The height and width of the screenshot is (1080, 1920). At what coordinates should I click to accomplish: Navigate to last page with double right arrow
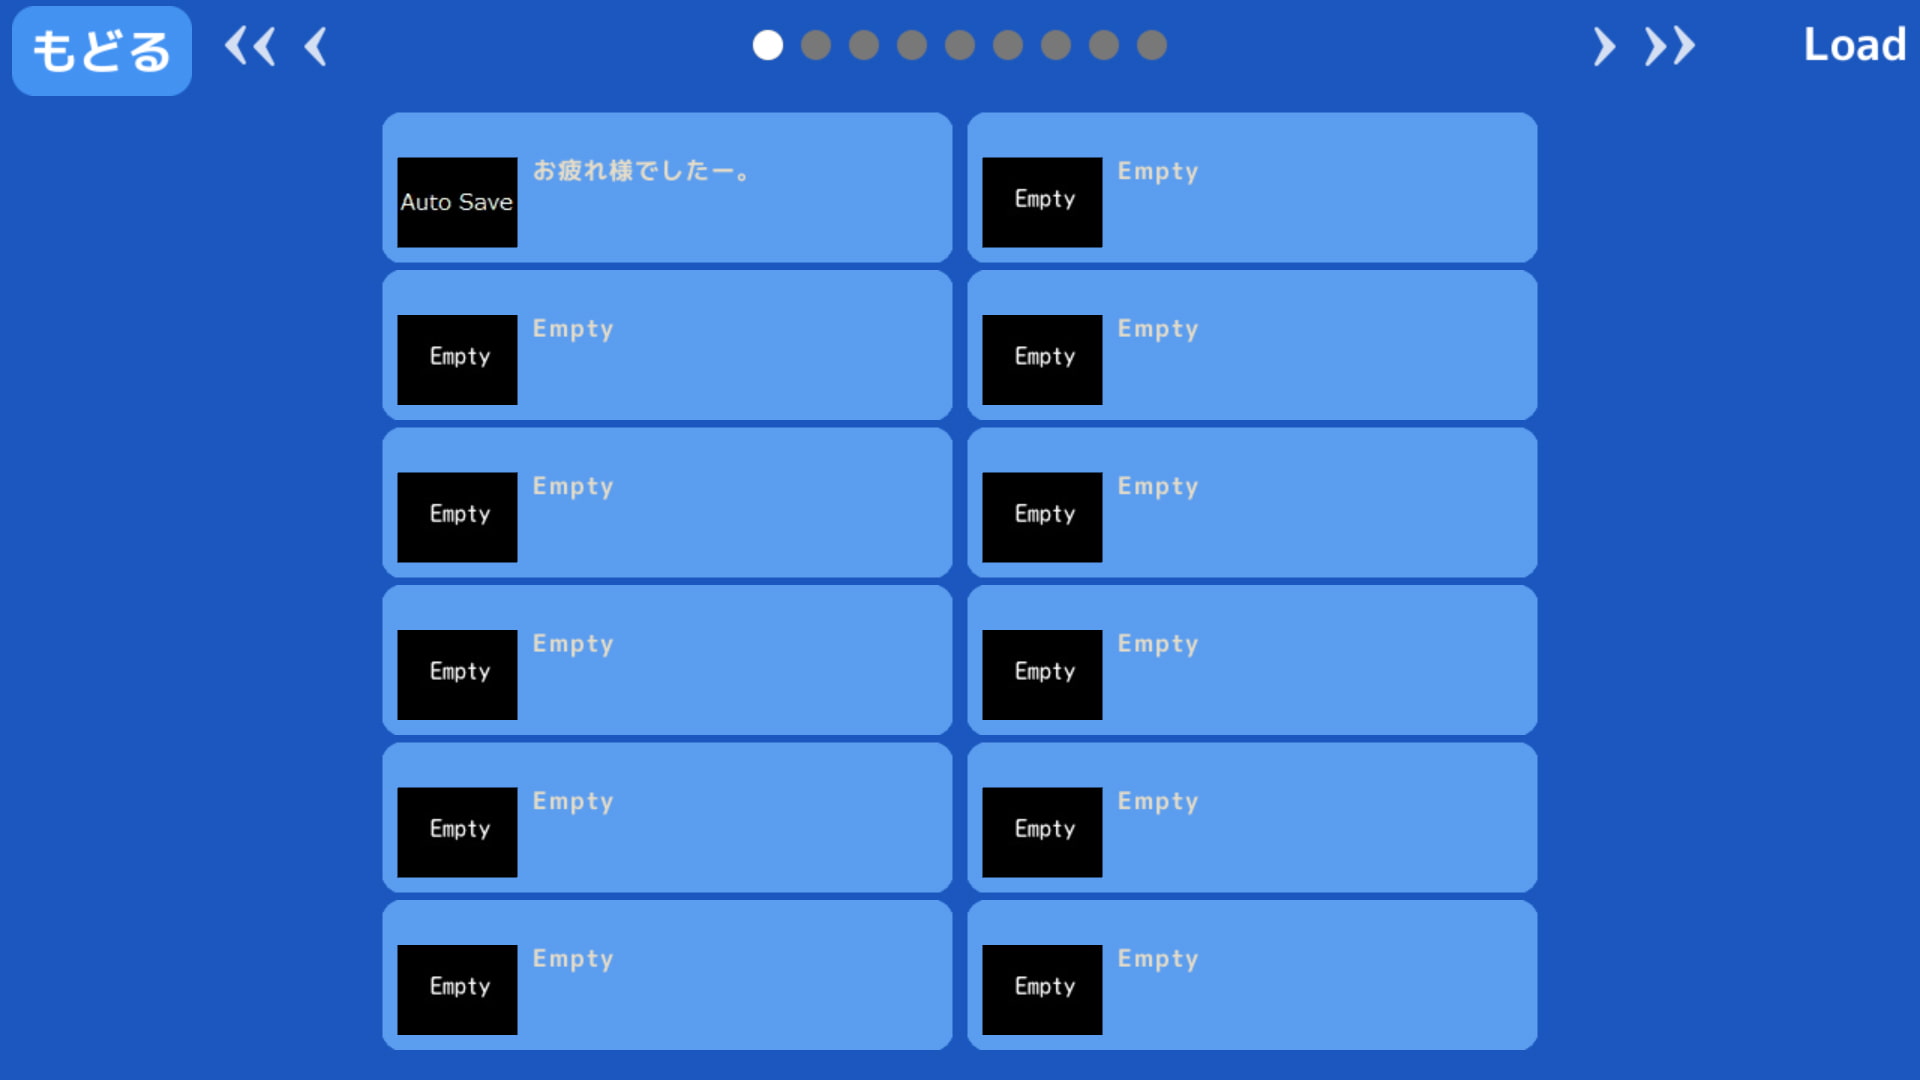[x=1664, y=45]
